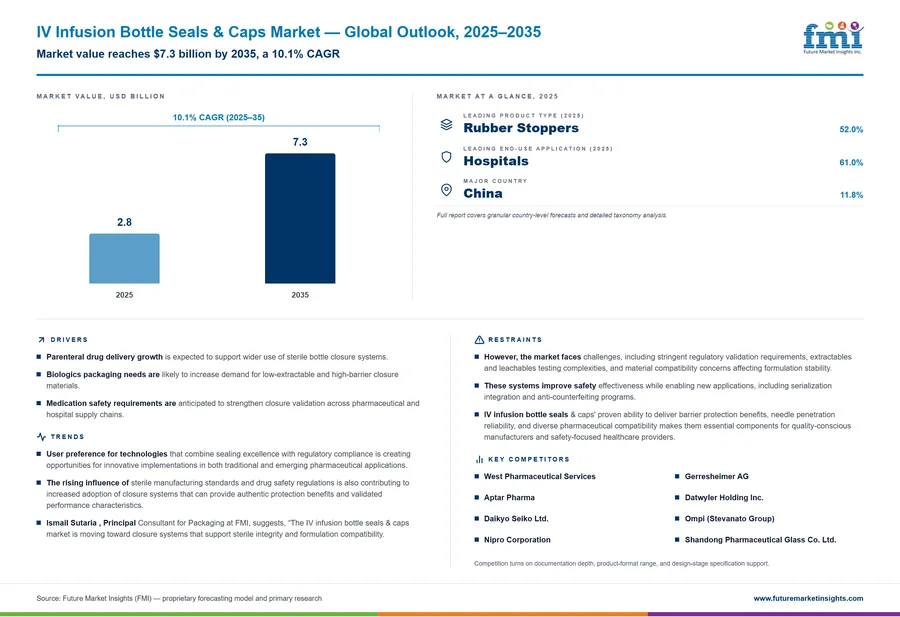900x617 pixels.
Task: Click the FMI logo in the header
Action: 833,38
